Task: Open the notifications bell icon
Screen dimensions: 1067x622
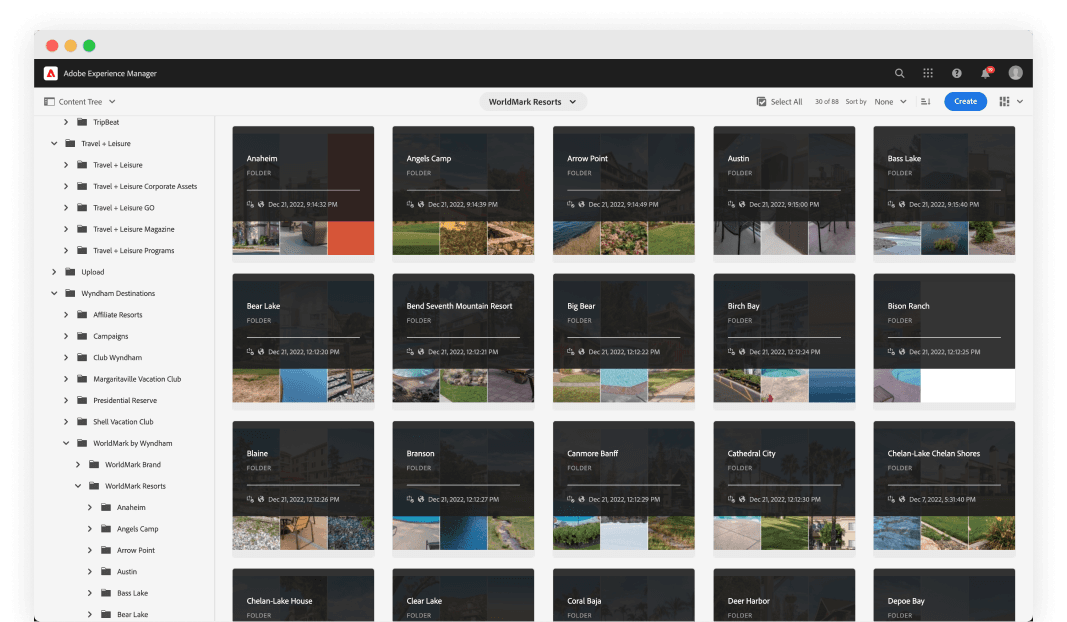Action: tap(985, 73)
